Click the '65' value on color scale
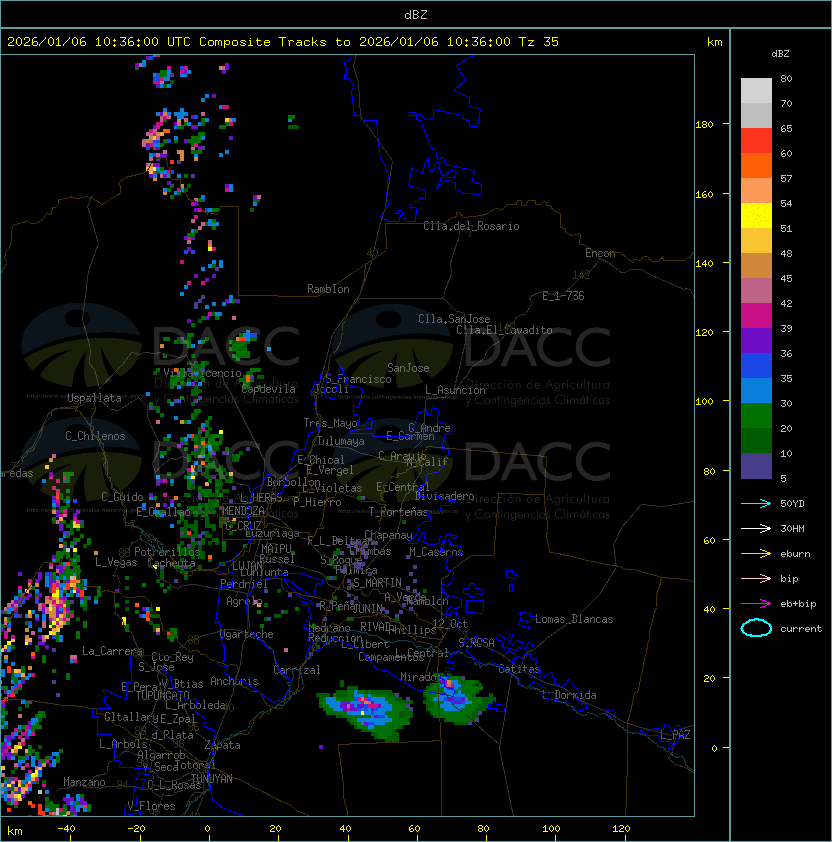 (x=786, y=128)
